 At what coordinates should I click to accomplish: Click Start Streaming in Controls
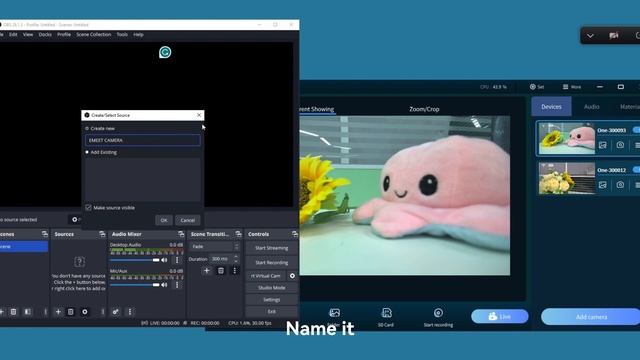(271, 248)
